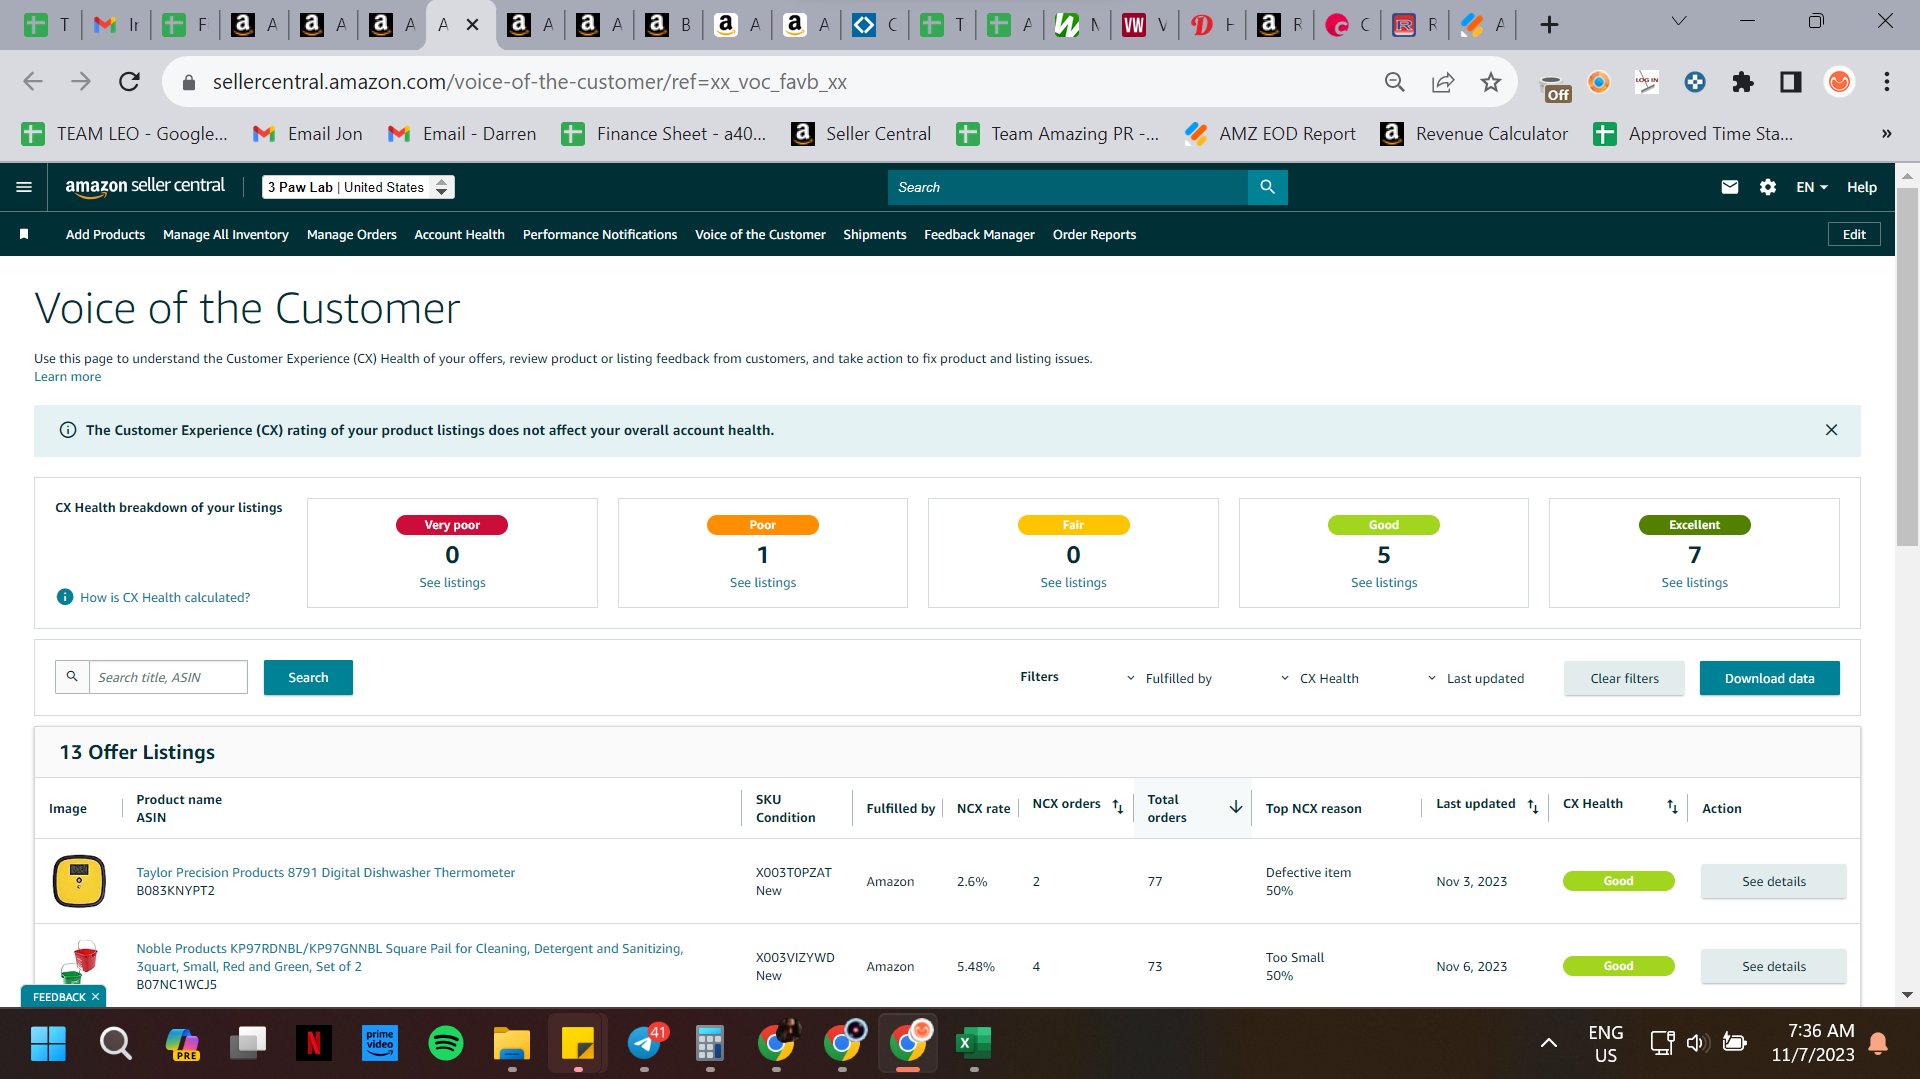The image size is (1920, 1079).
Task: Open Spotify from the taskbar
Action: coord(446,1043)
